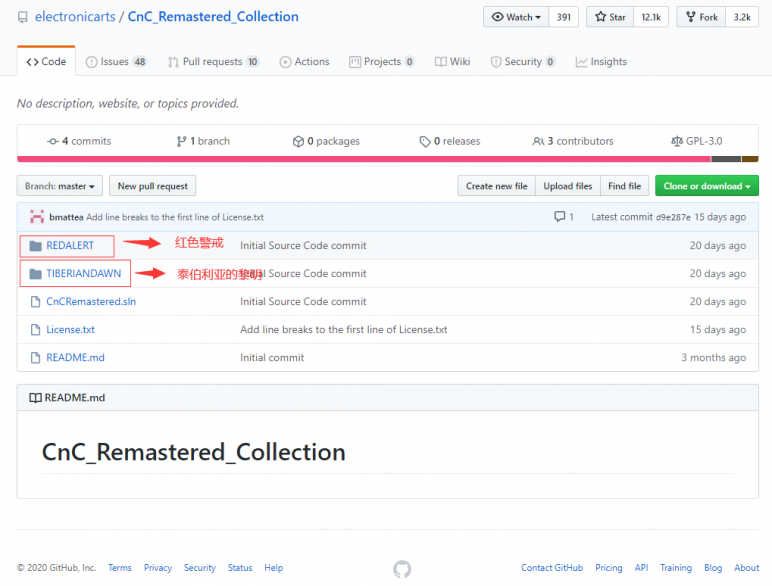Open the Security tab
Image resolution: width=772 pixels, height=586 pixels.
pyautogui.click(x=523, y=62)
